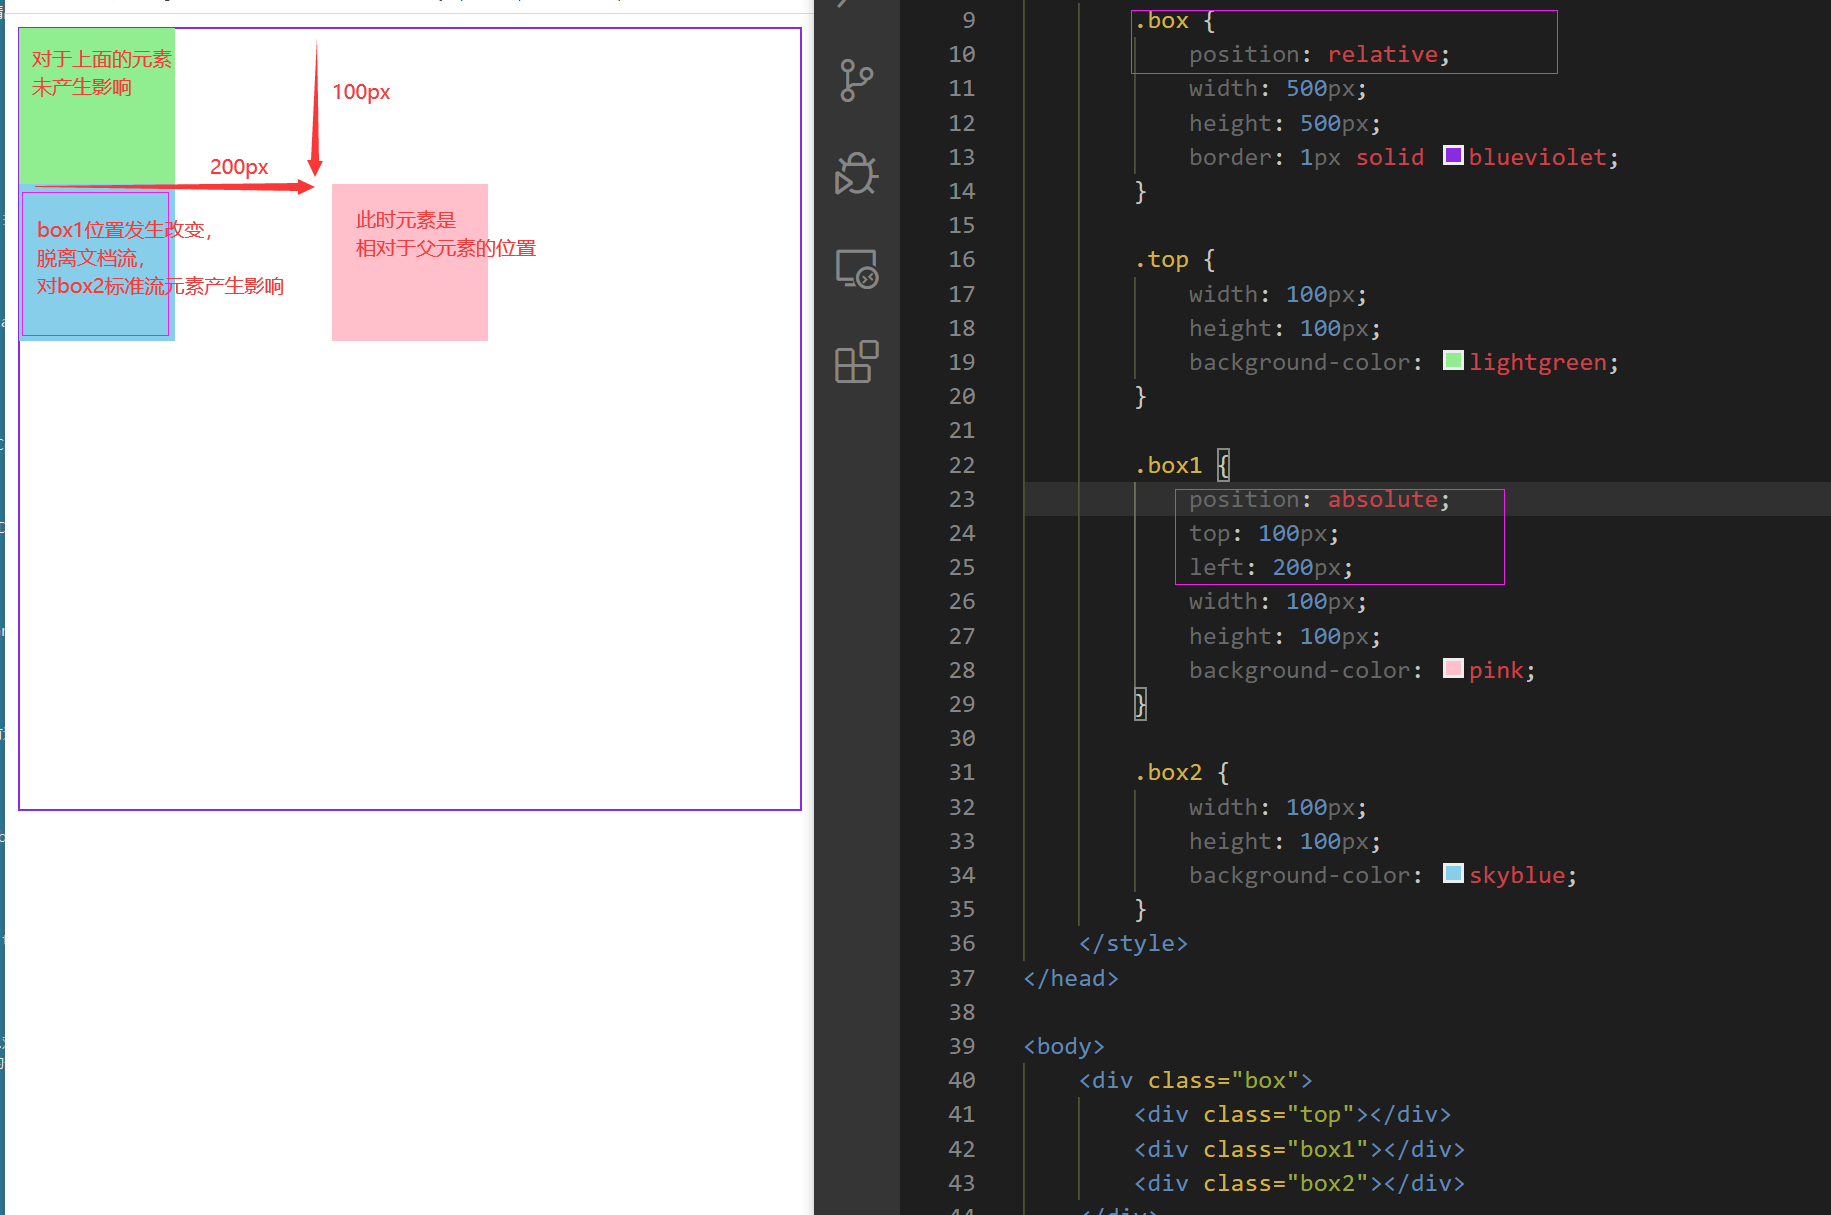
Task: Click the position: relative declaration
Action: point(1319,54)
